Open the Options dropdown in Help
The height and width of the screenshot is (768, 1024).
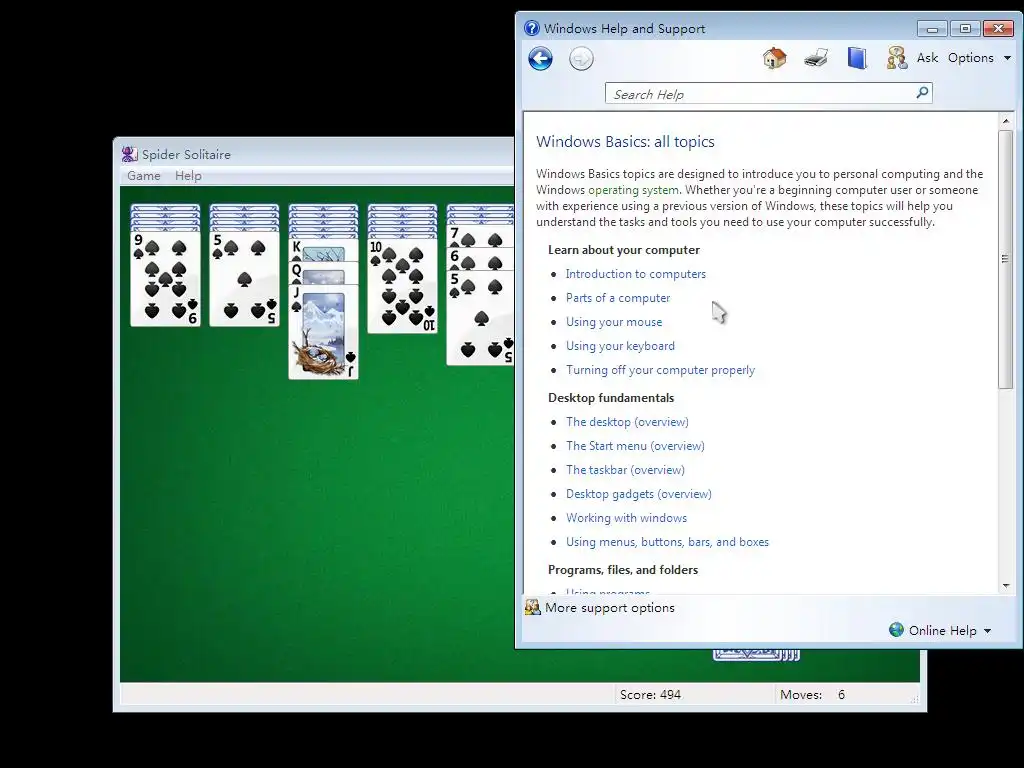tap(979, 57)
